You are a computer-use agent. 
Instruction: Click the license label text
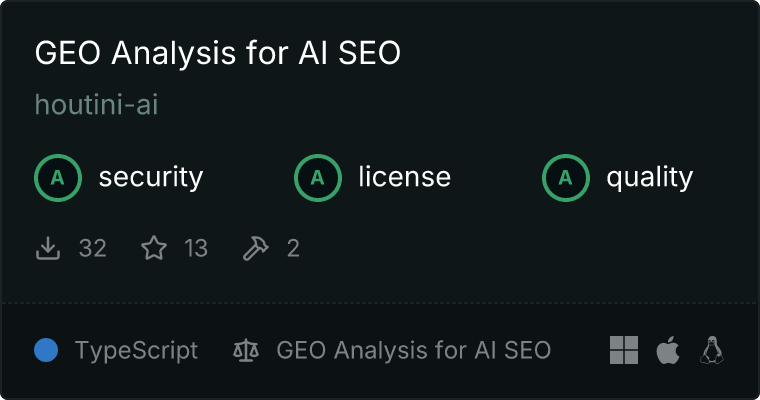(404, 178)
